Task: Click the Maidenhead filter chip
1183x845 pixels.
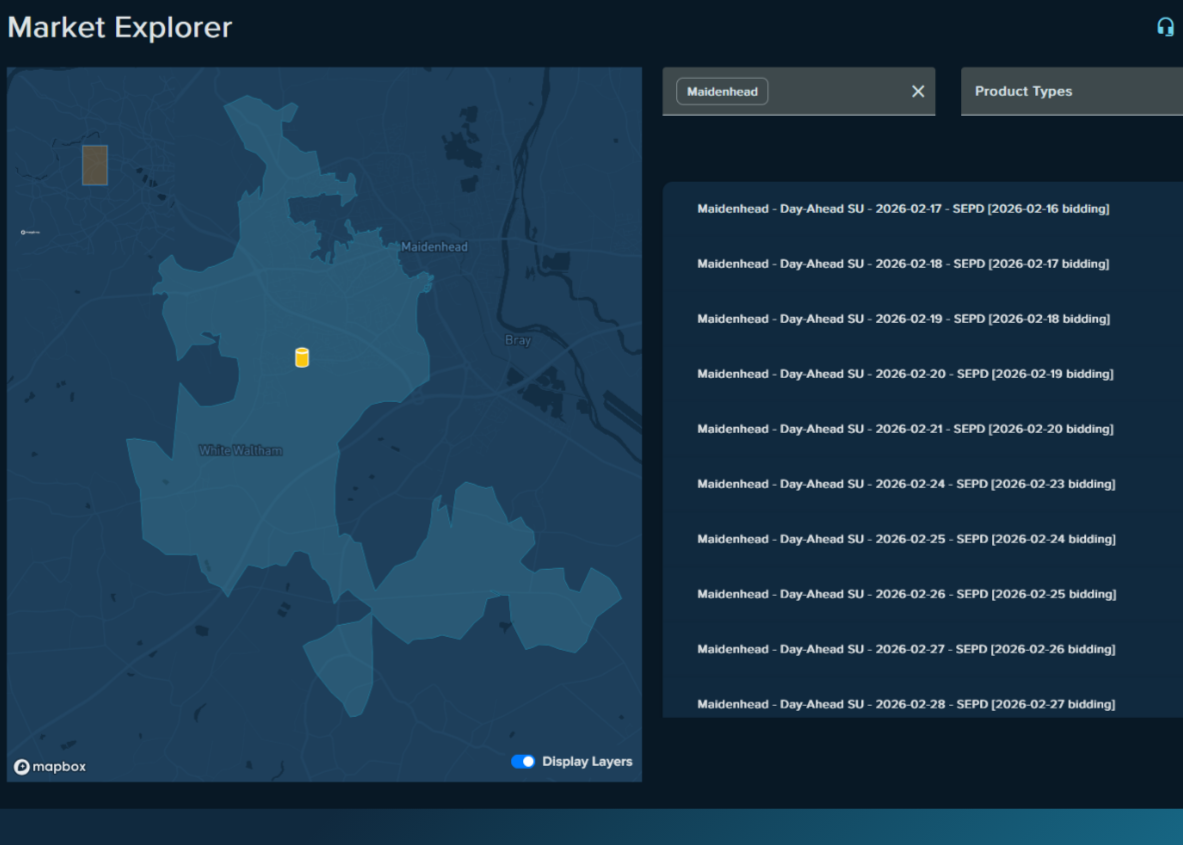Action: pyautogui.click(x=722, y=91)
